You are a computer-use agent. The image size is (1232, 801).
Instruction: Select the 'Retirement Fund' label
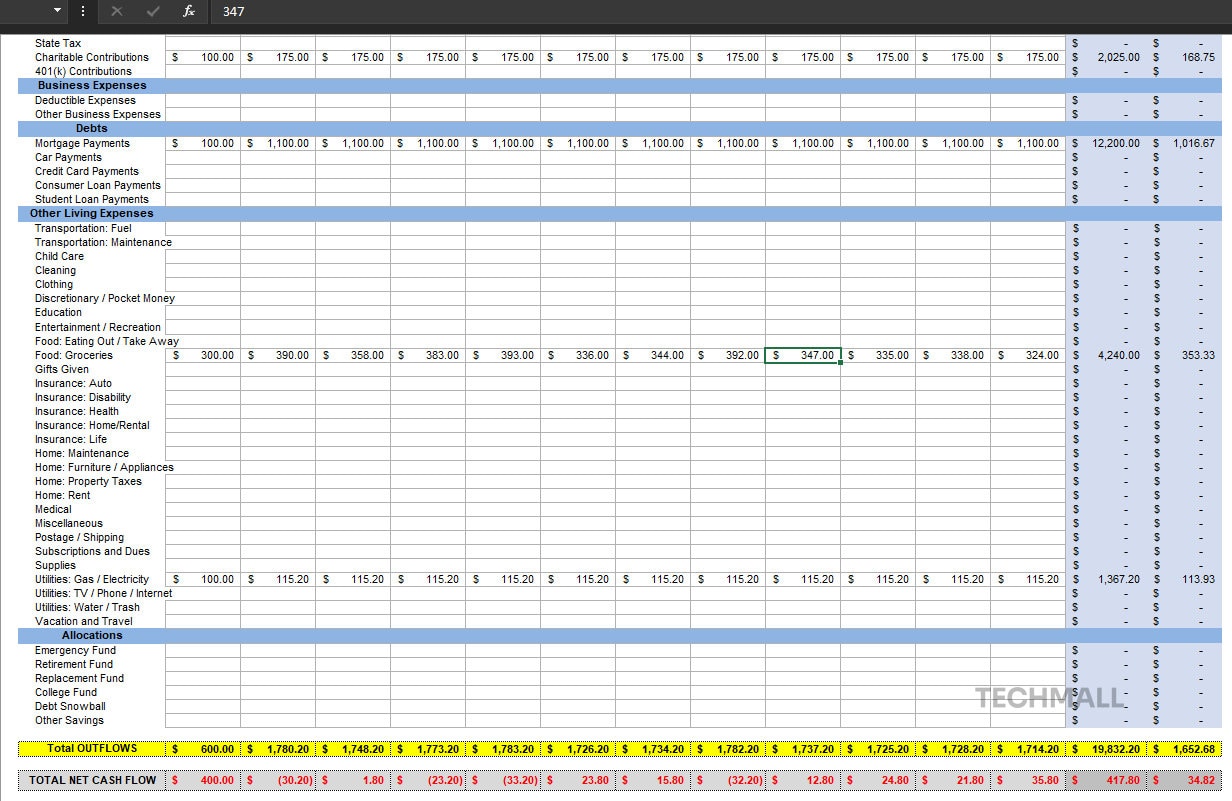point(74,664)
